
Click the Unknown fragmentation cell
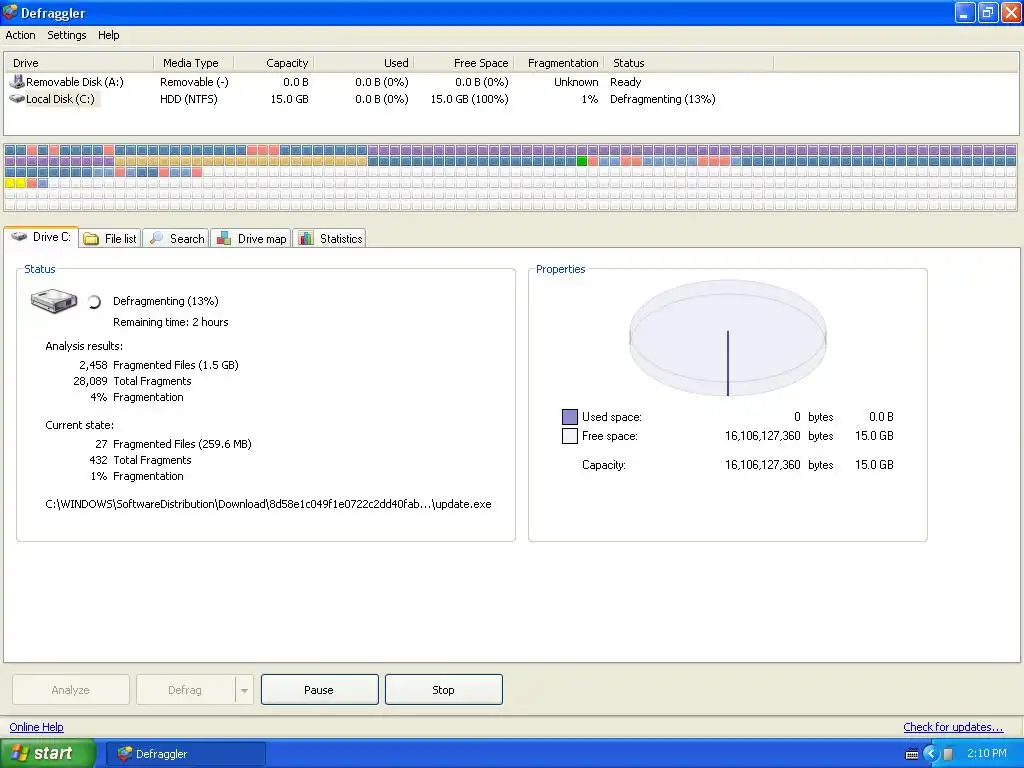576,82
